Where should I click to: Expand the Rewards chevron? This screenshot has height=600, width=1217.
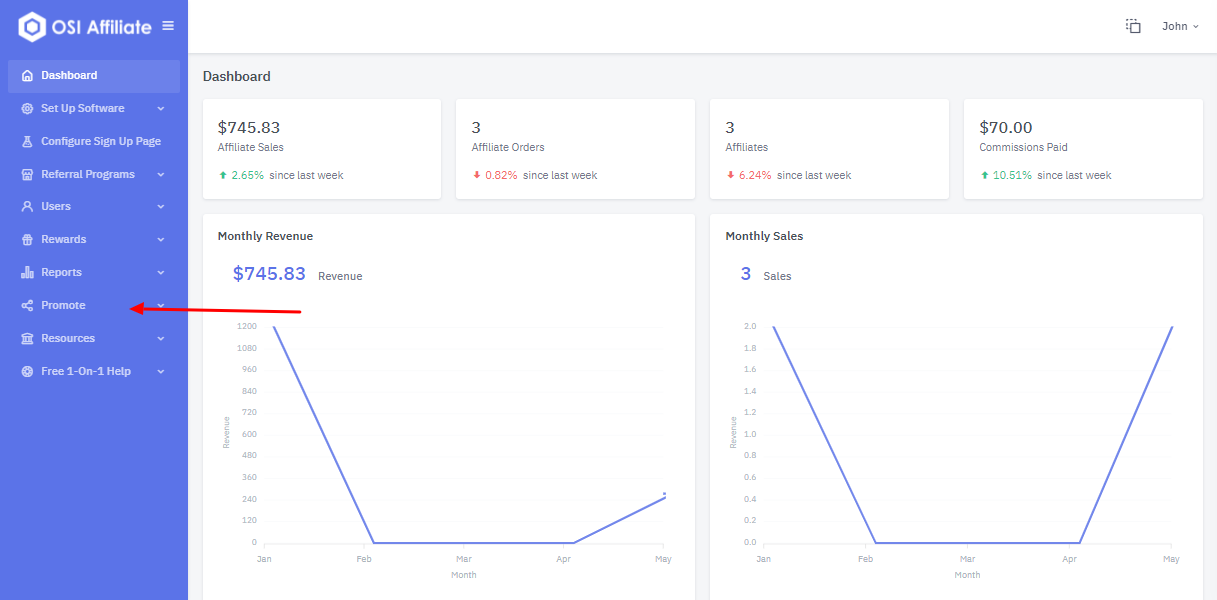point(161,240)
